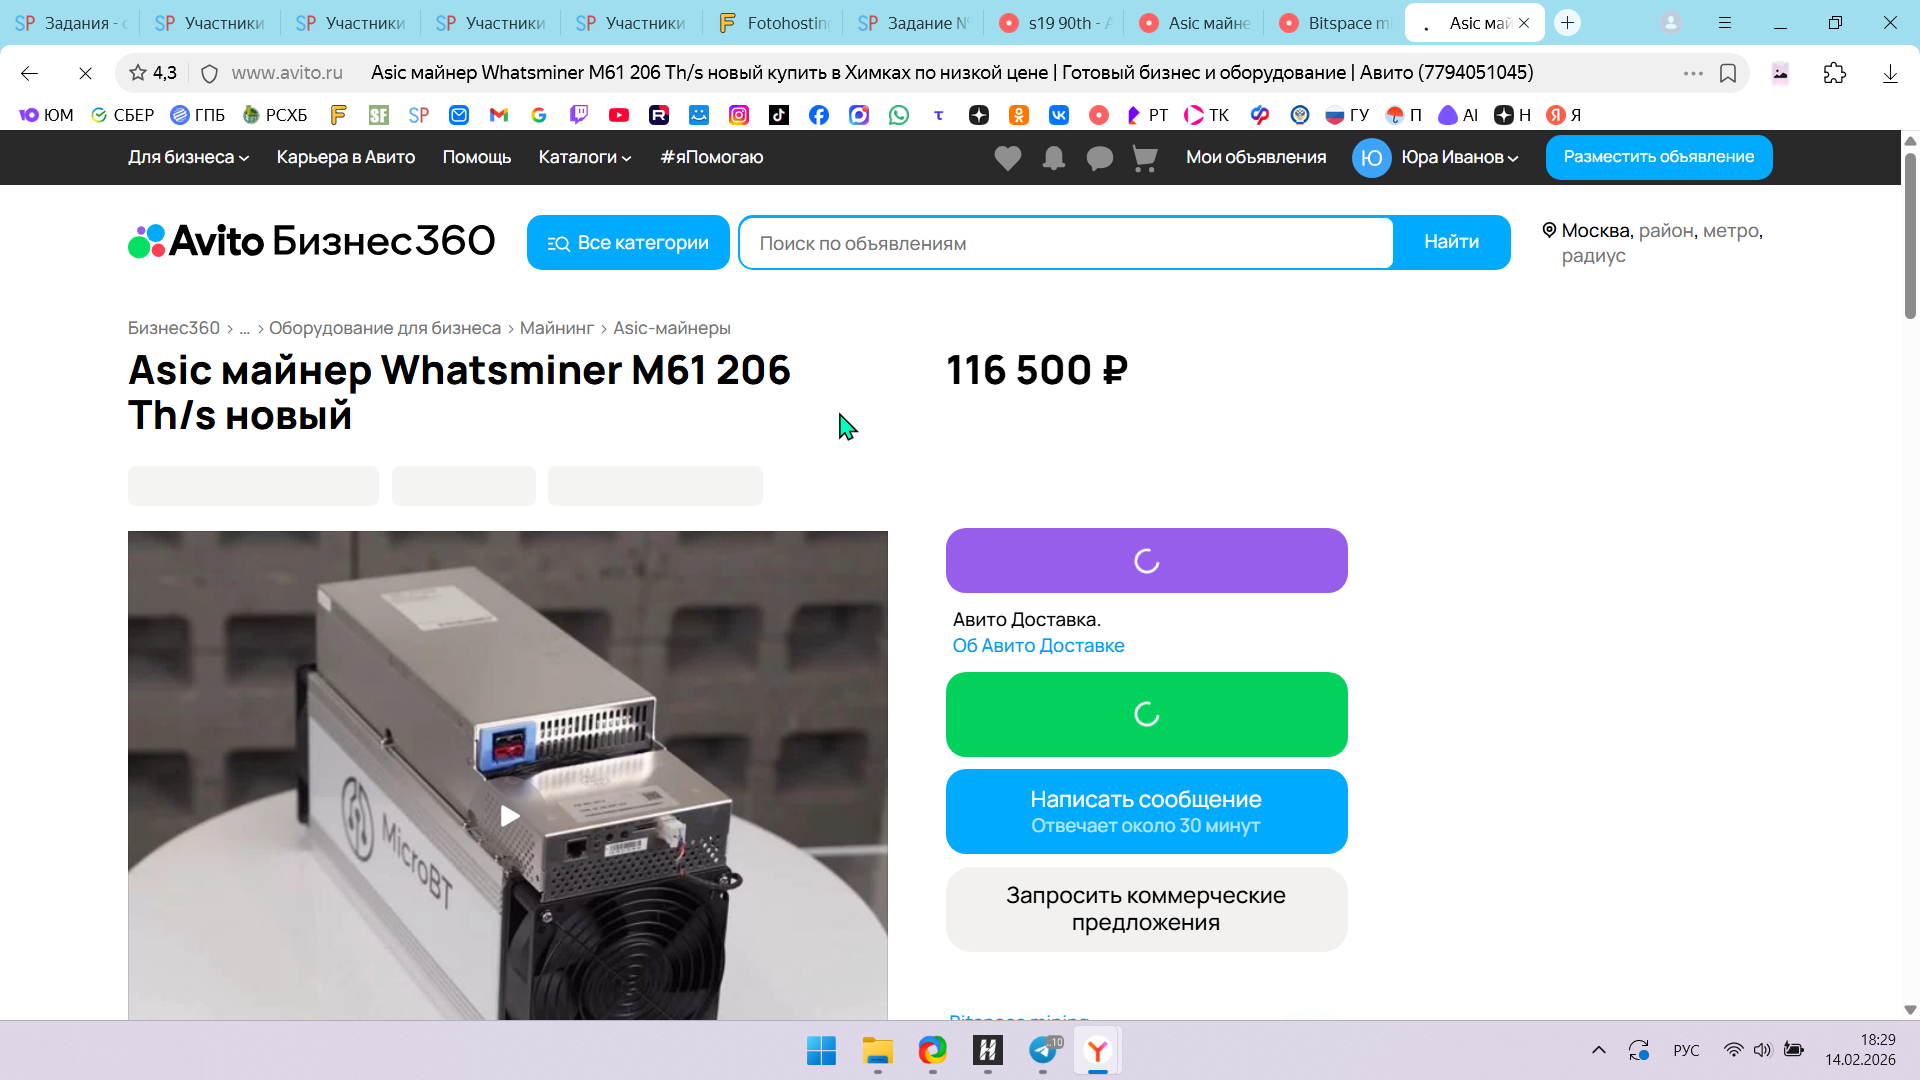1920x1080 pixels.
Task: Click the Написать сообщение button
Action: point(1146,811)
